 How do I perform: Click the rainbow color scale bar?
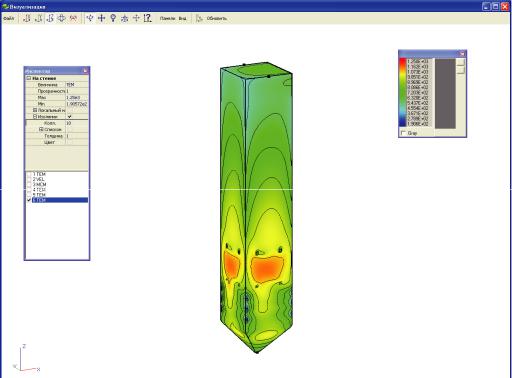[403, 92]
